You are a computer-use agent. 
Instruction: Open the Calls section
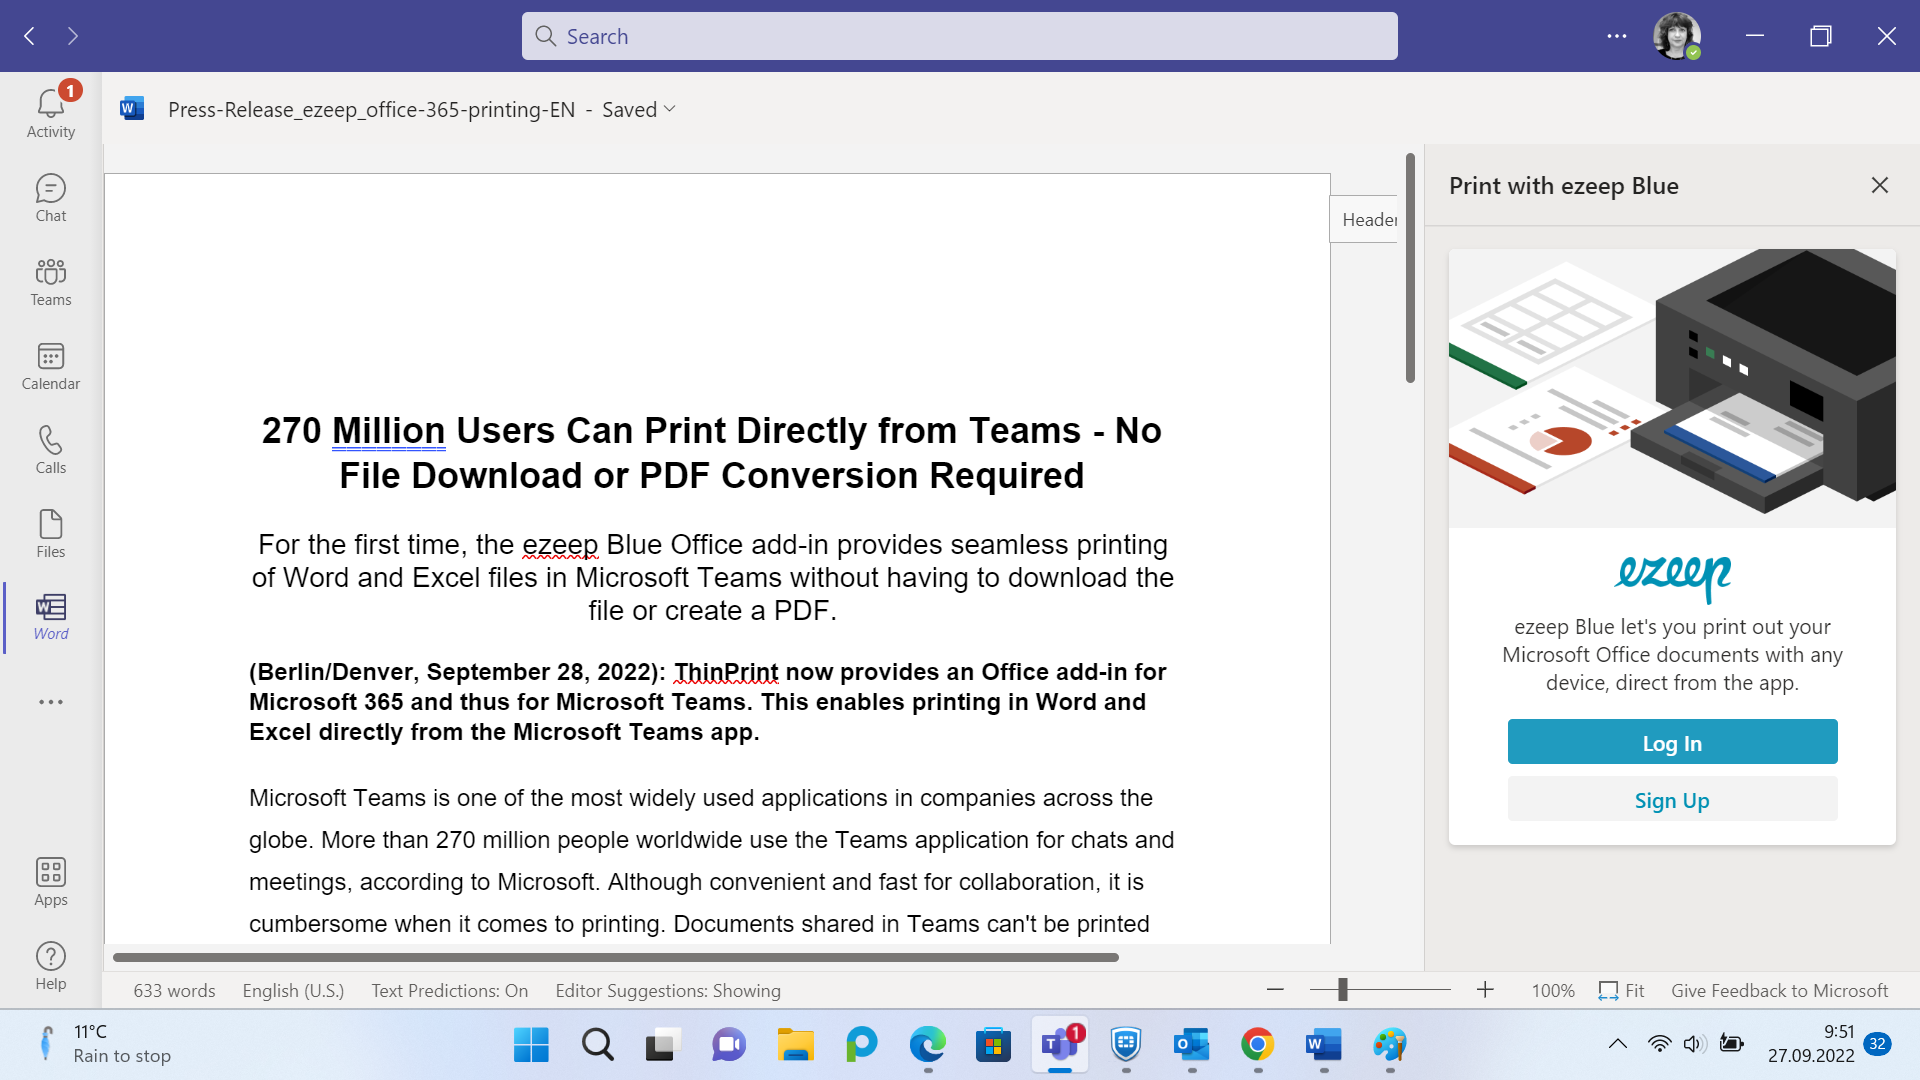(50, 450)
